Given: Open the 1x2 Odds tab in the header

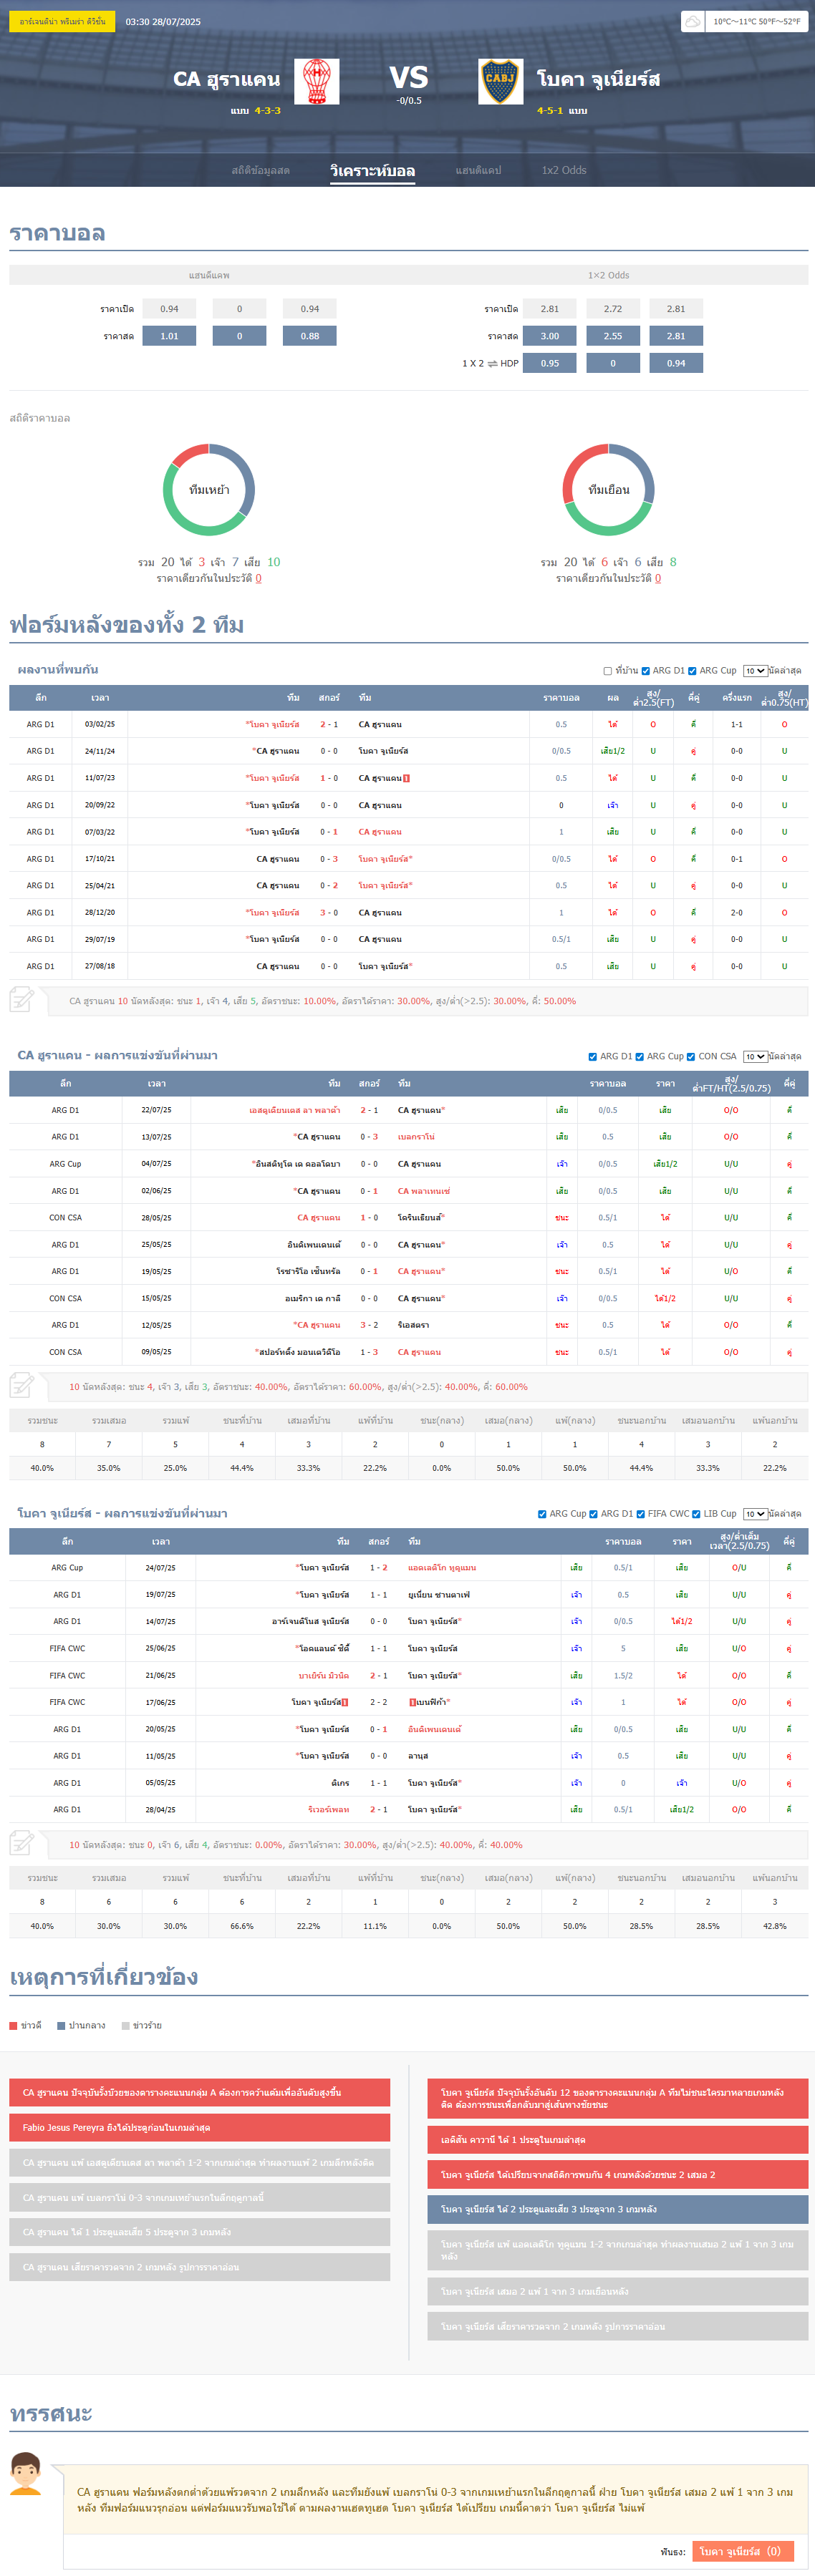Looking at the screenshot, I should coord(564,170).
